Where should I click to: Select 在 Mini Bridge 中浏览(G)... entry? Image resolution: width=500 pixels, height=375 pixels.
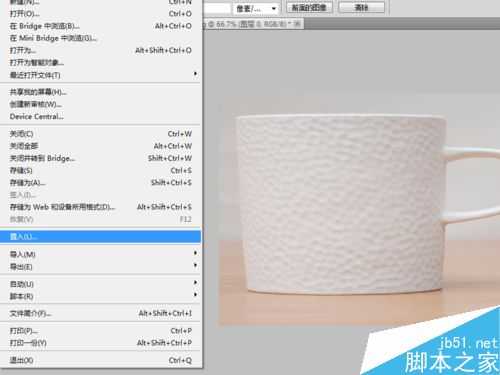100,38
